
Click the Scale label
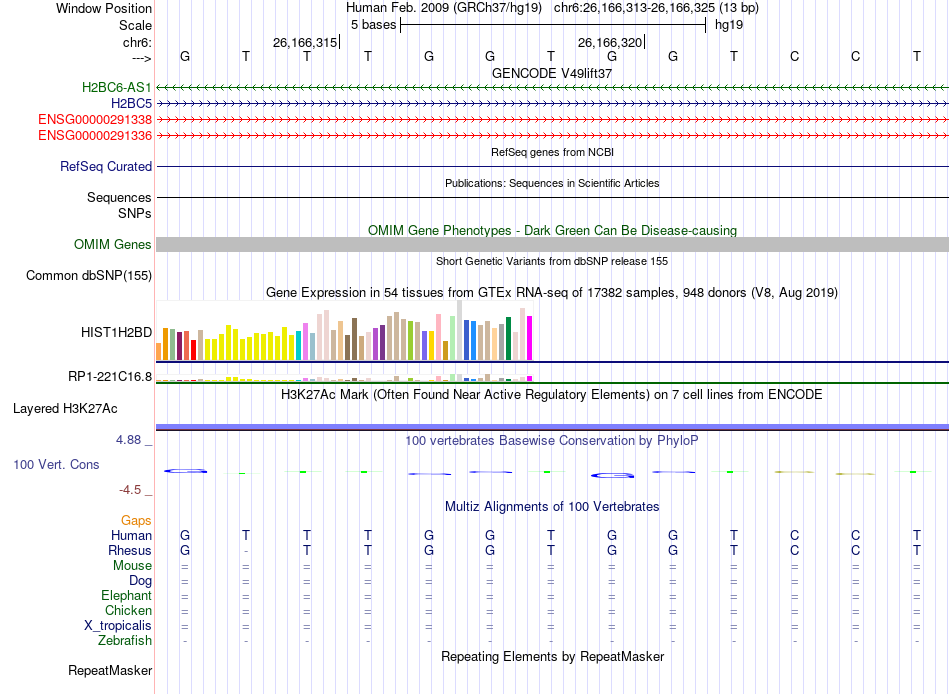pyautogui.click(x=135, y=25)
